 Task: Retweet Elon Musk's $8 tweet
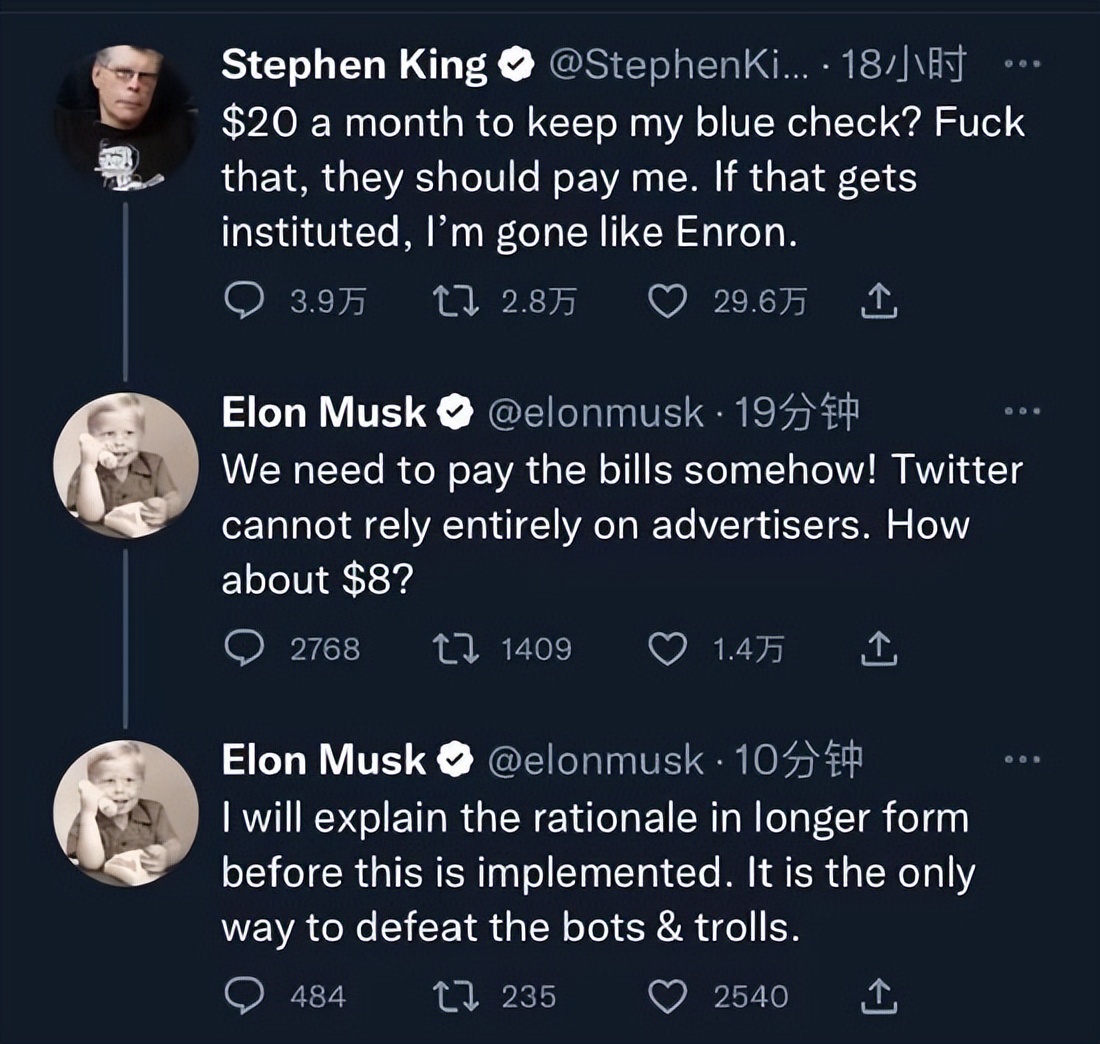click(453, 650)
